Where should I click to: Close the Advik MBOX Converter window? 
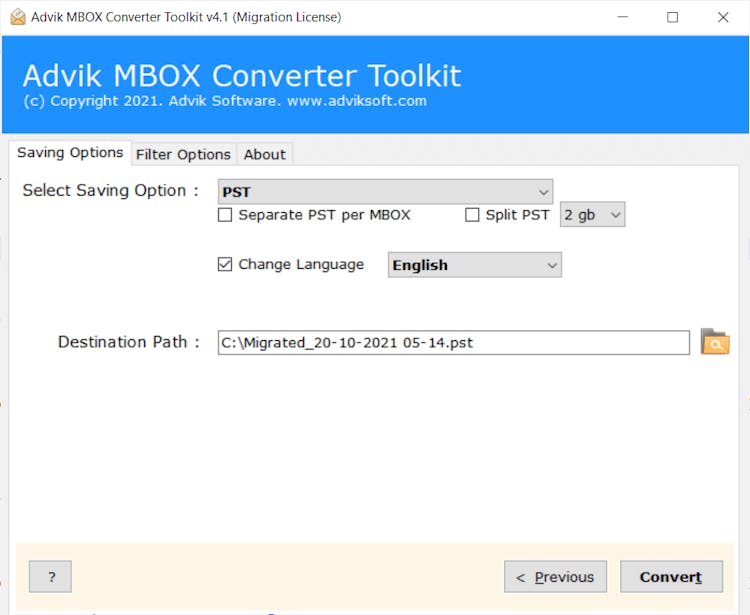(x=723, y=17)
